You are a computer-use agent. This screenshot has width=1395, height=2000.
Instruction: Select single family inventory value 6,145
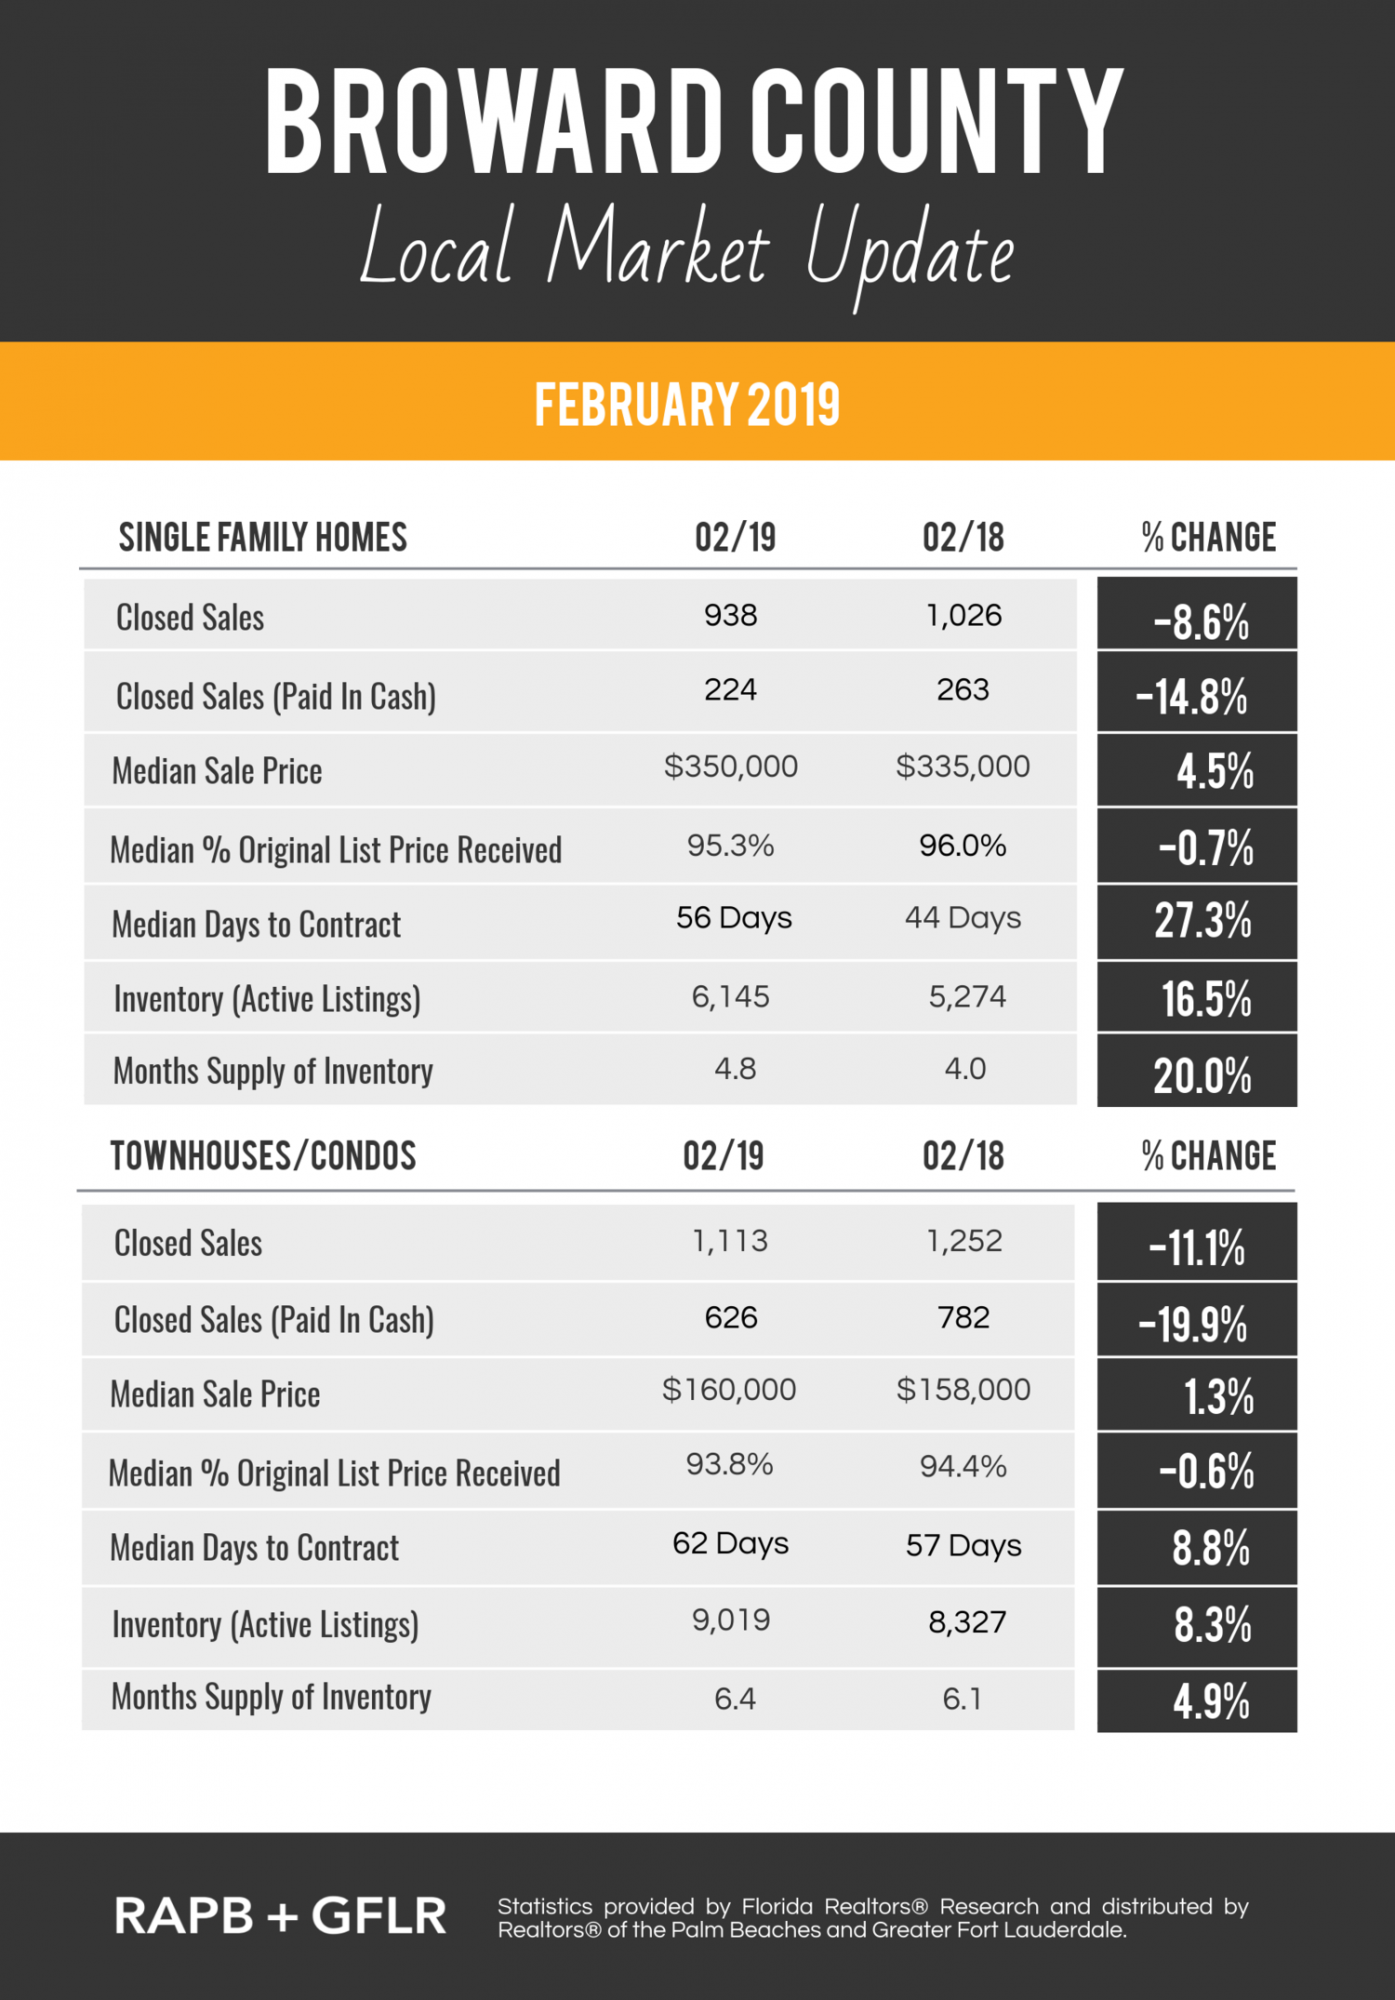[731, 997]
